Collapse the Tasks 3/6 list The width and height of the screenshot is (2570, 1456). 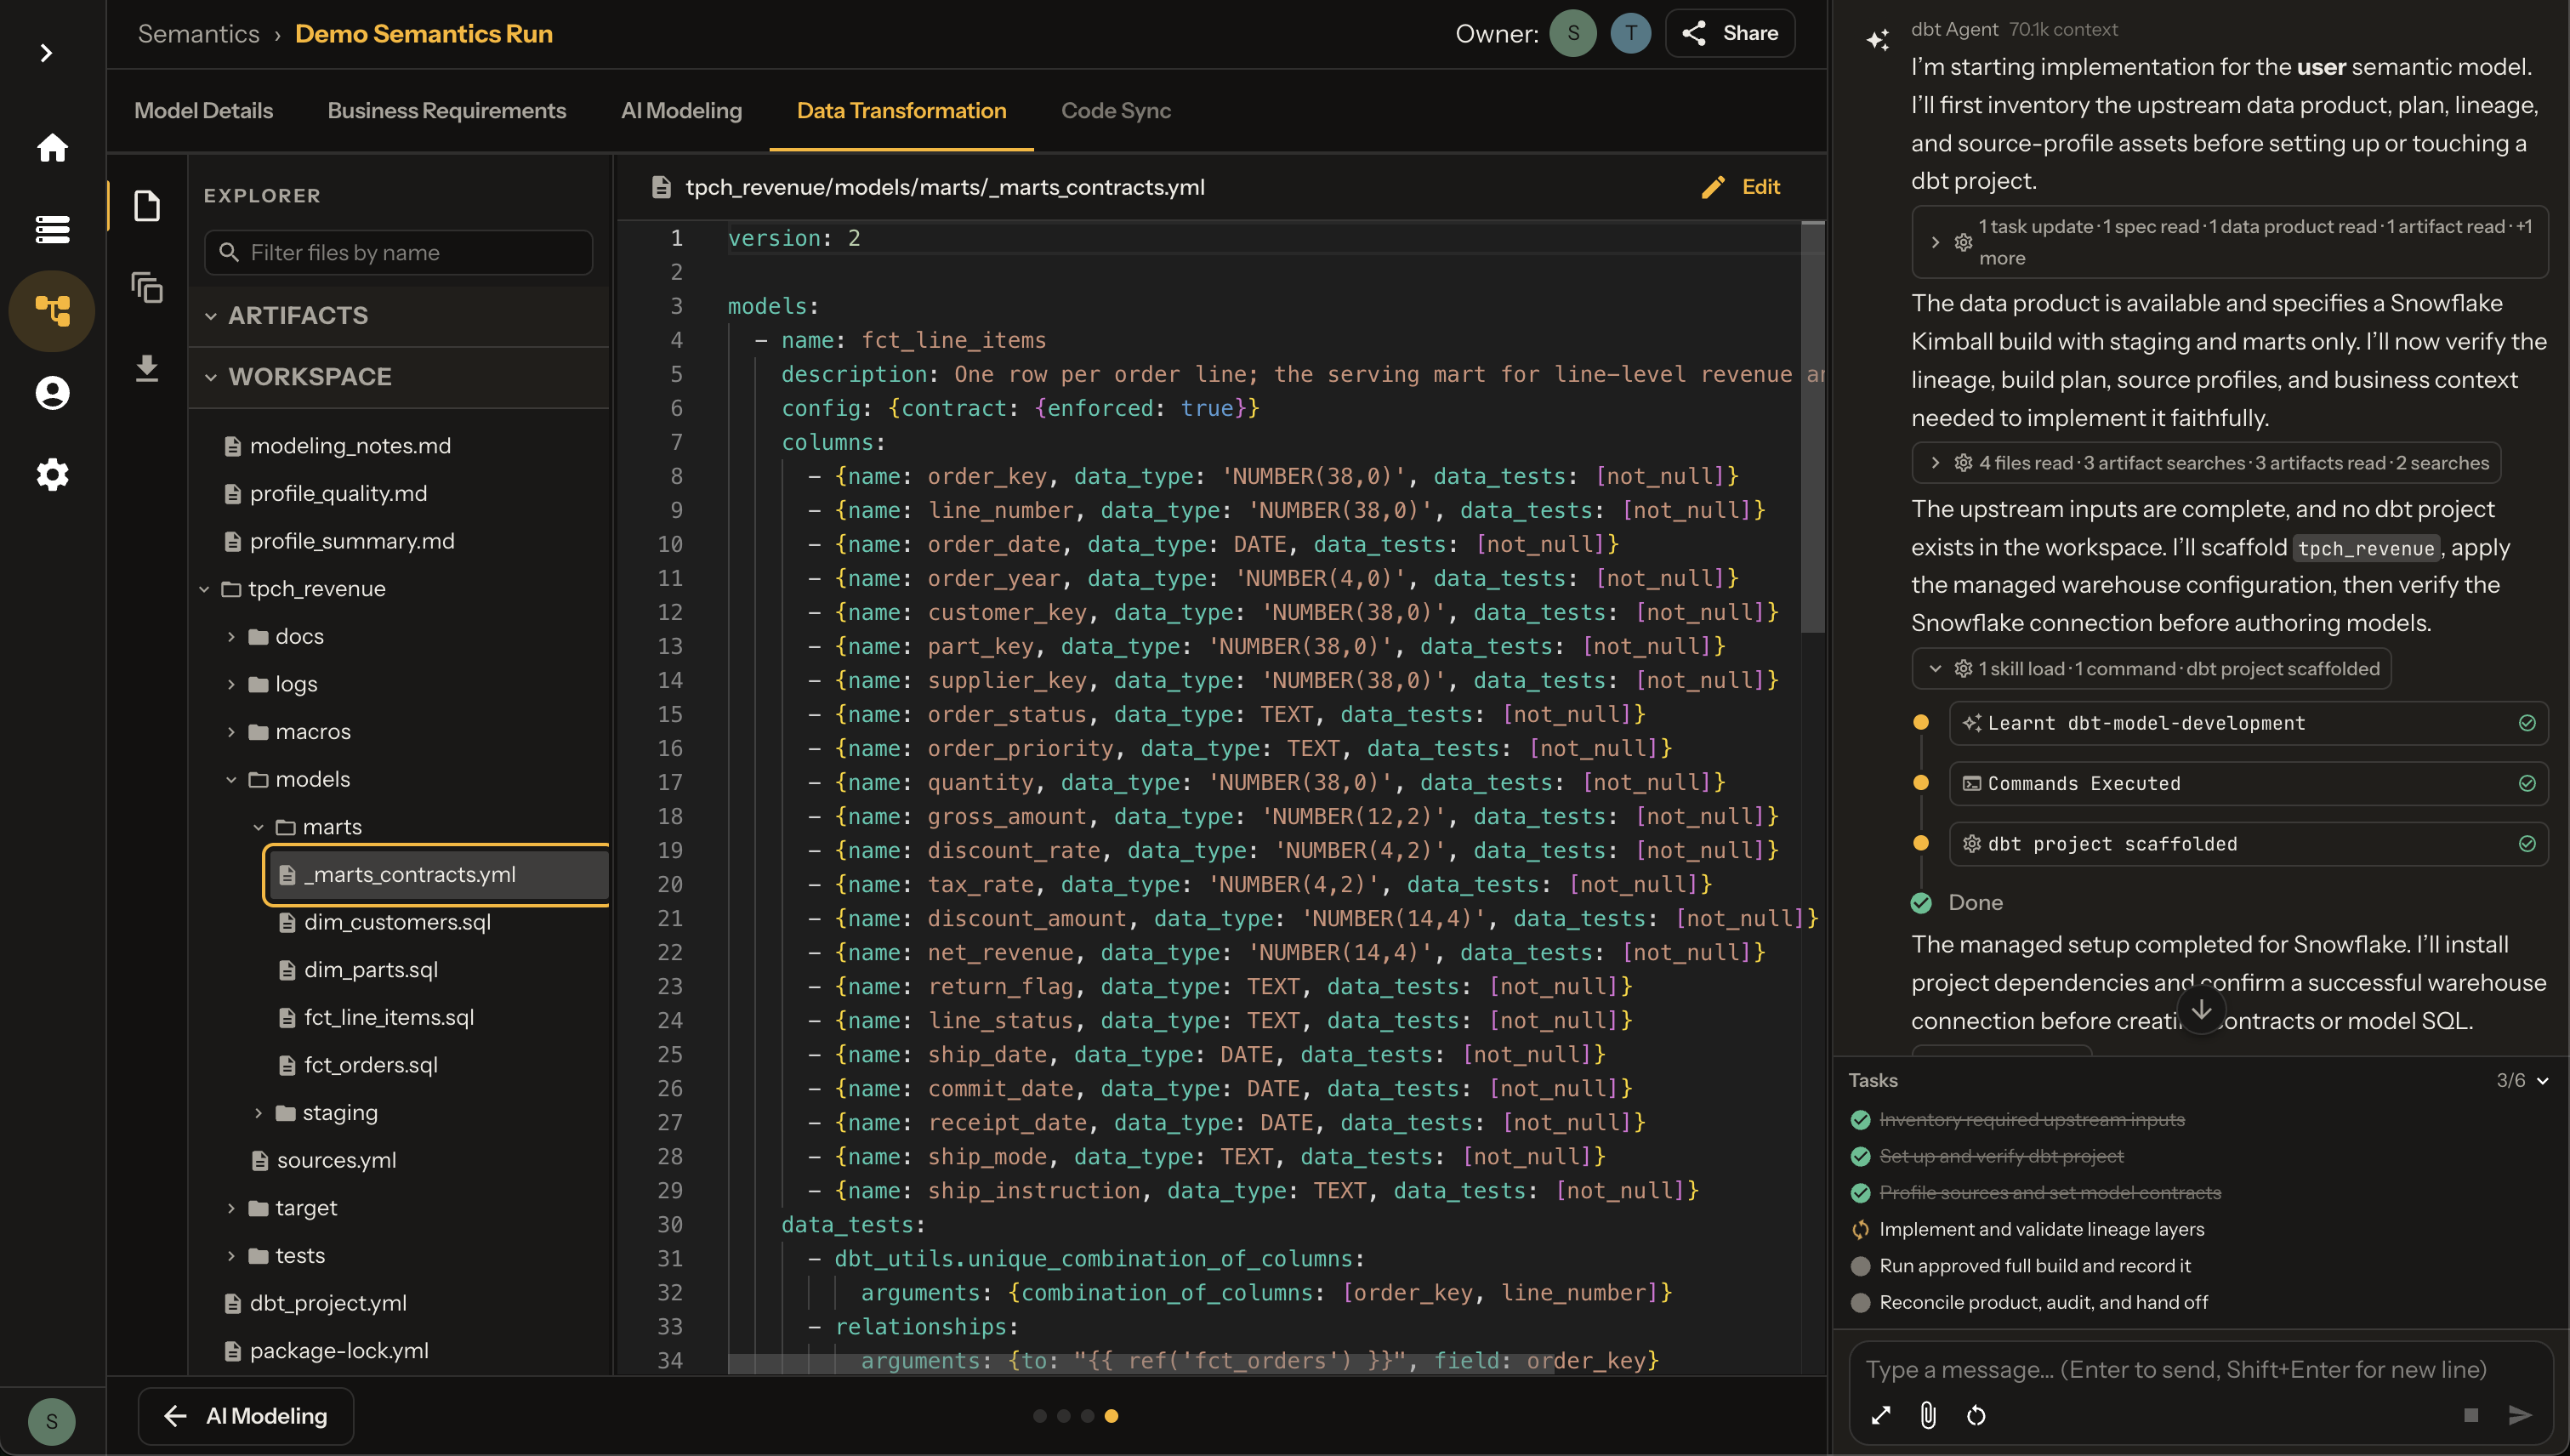[x=2543, y=1080]
